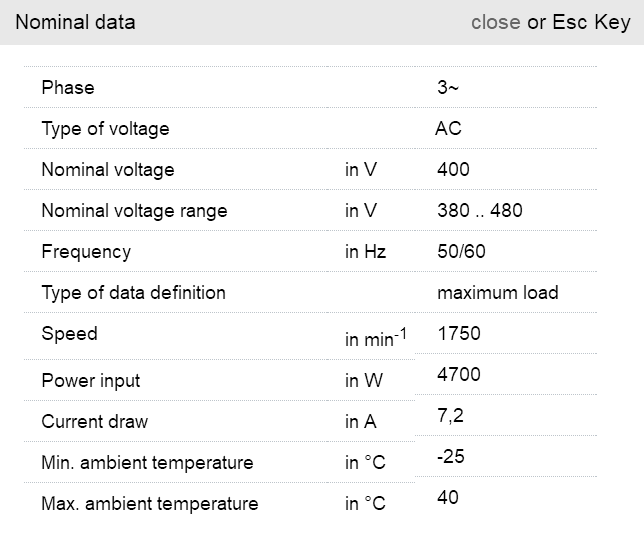The image size is (644, 539).
Task: Click the Nominal data title
Action: pos(75,22)
